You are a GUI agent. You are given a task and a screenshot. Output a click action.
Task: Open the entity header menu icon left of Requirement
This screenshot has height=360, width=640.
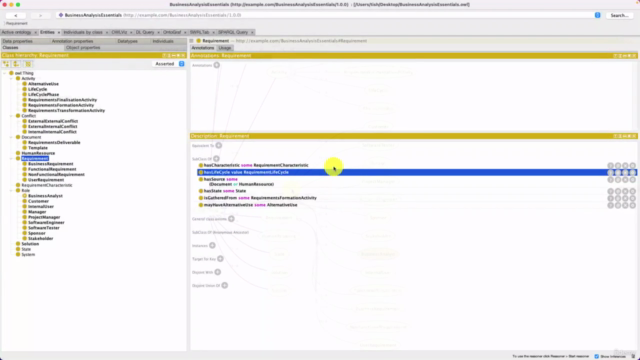coord(191,41)
